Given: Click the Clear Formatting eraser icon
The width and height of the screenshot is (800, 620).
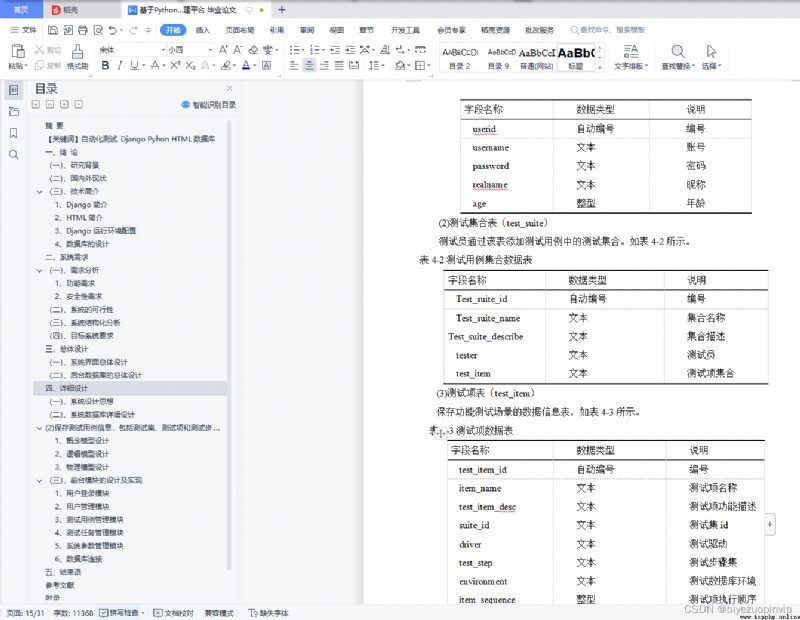Looking at the screenshot, I should pyautogui.click(x=253, y=49).
